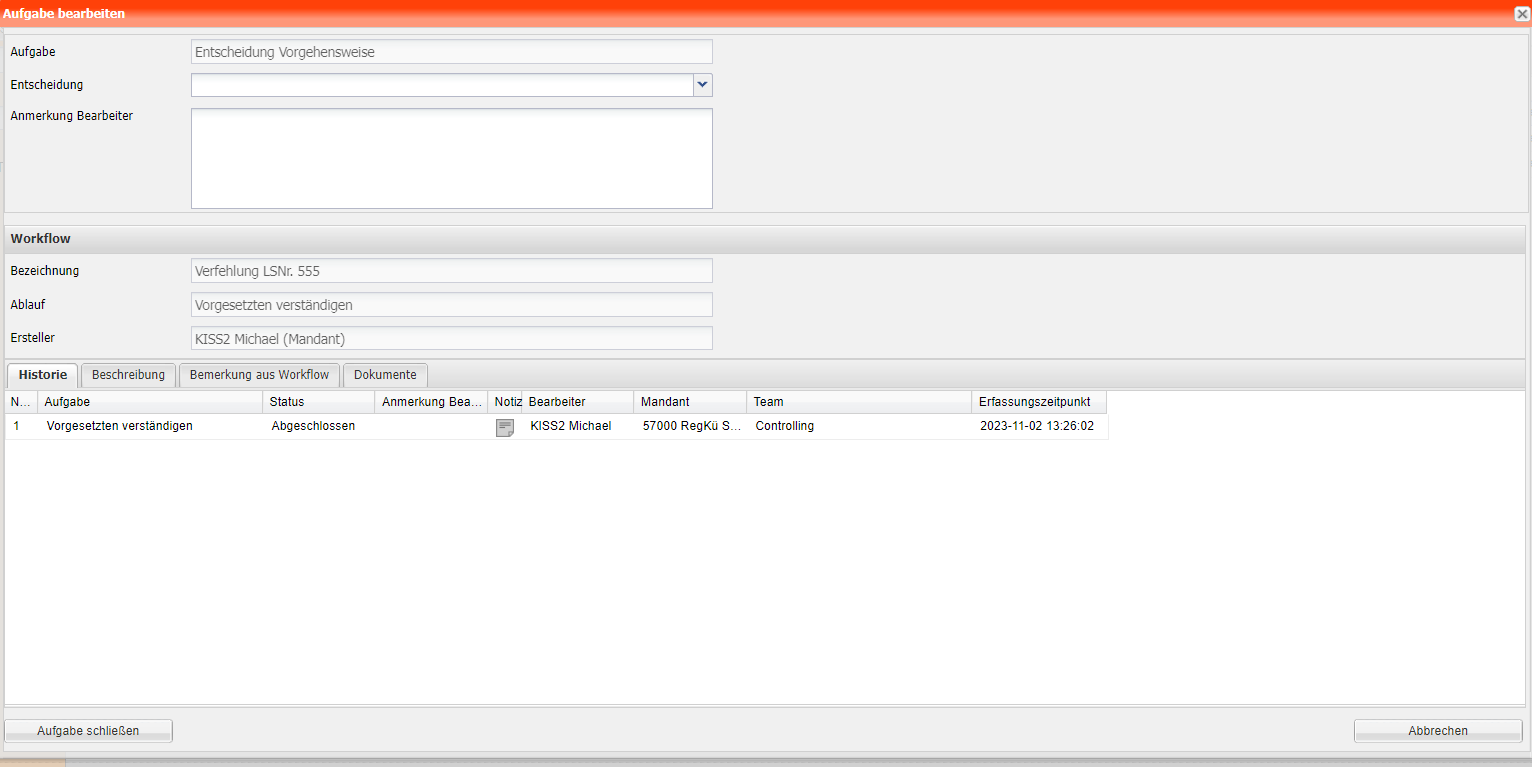Click the Bearbeiter column header
The width and height of the screenshot is (1532, 767).
(x=577, y=402)
